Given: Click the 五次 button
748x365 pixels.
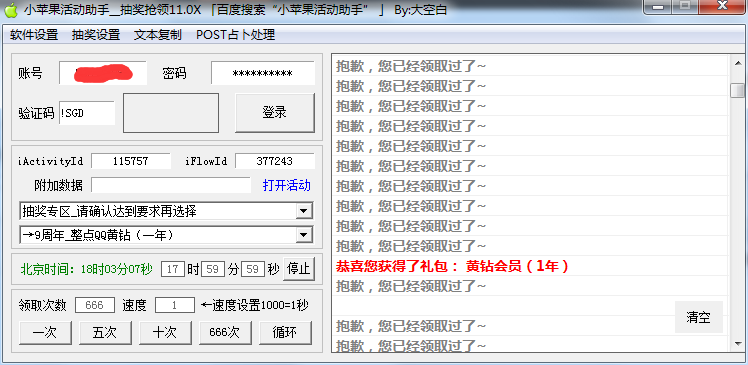Looking at the screenshot, I should pyautogui.click(x=105, y=332).
